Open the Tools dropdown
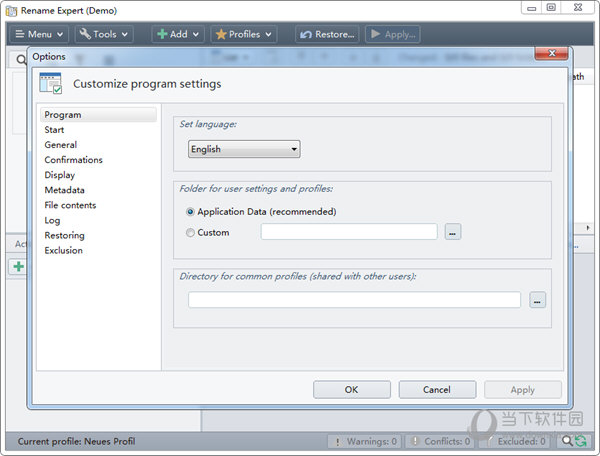This screenshot has width=600, height=456. coord(104,34)
